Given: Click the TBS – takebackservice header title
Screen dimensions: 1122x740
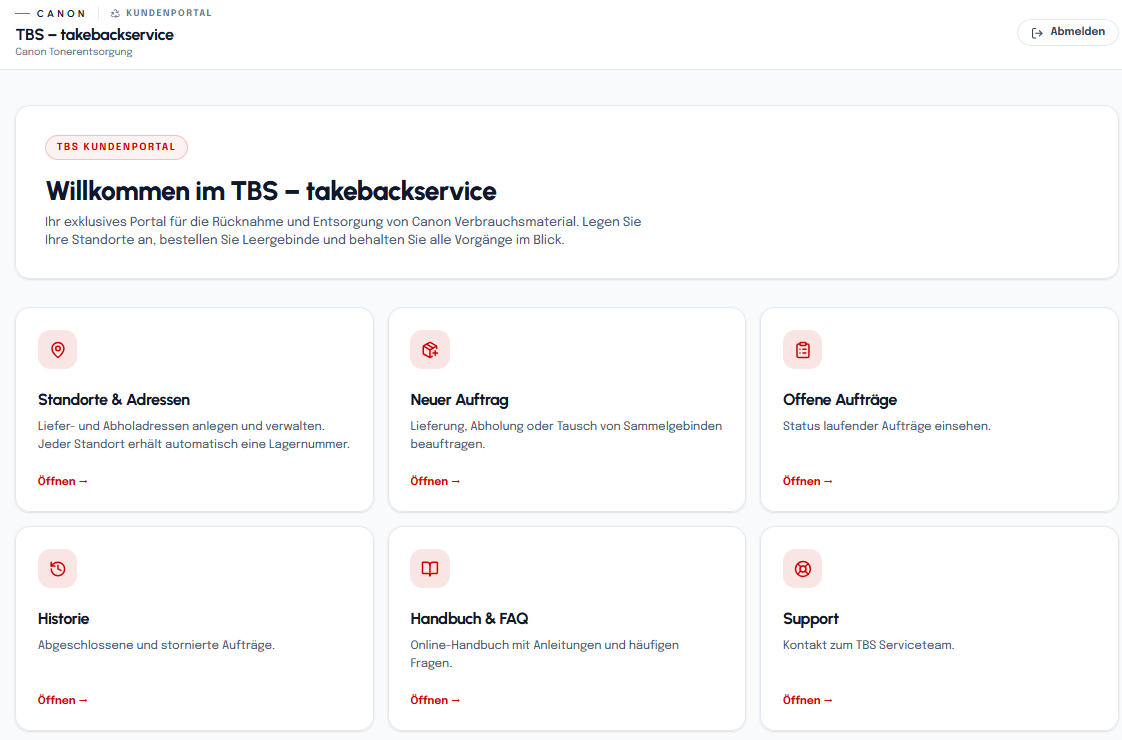Looking at the screenshot, I should coord(94,34).
